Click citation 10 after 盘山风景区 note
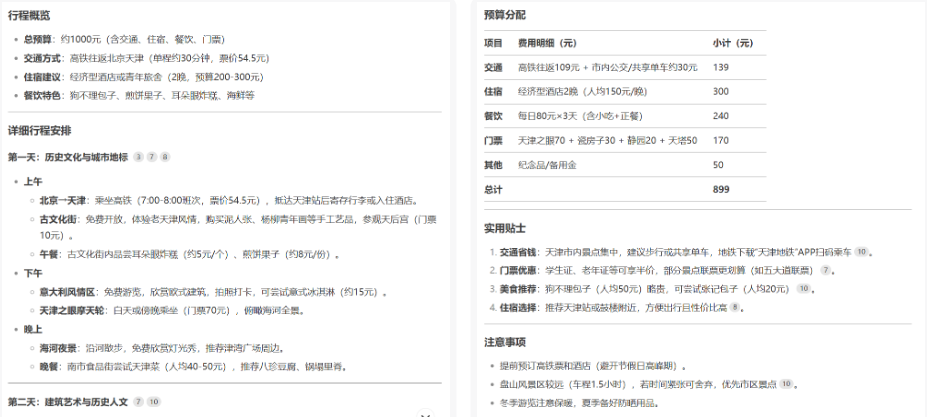The width and height of the screenshot is (927, 417). point(787,383)
